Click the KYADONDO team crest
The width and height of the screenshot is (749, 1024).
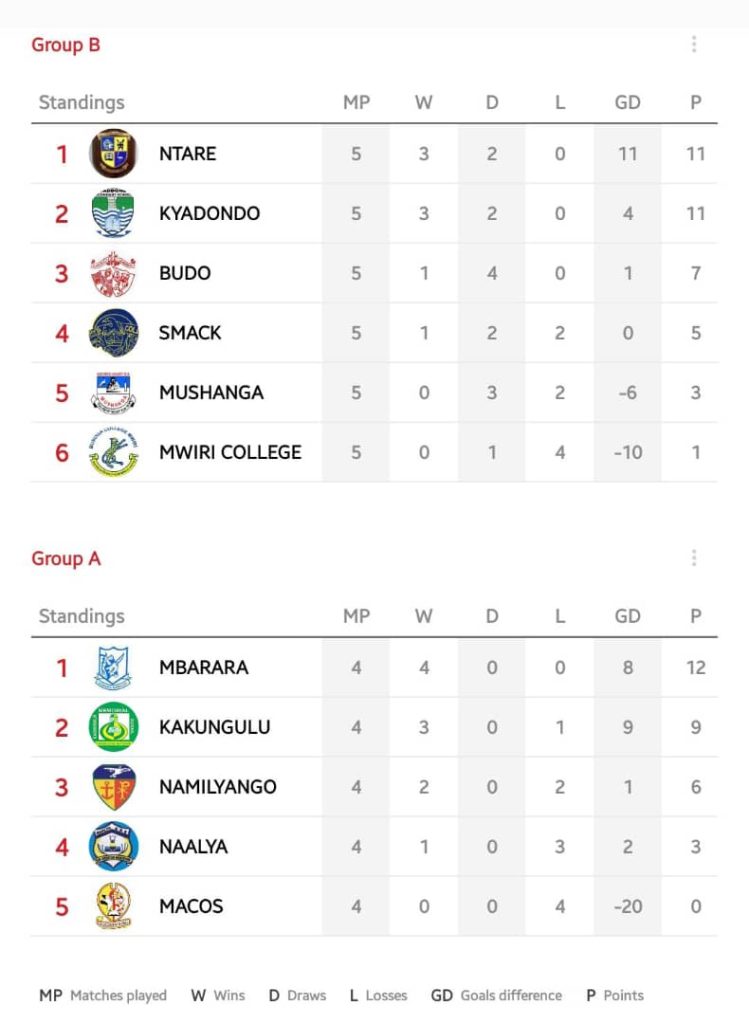tap(114, 213)
